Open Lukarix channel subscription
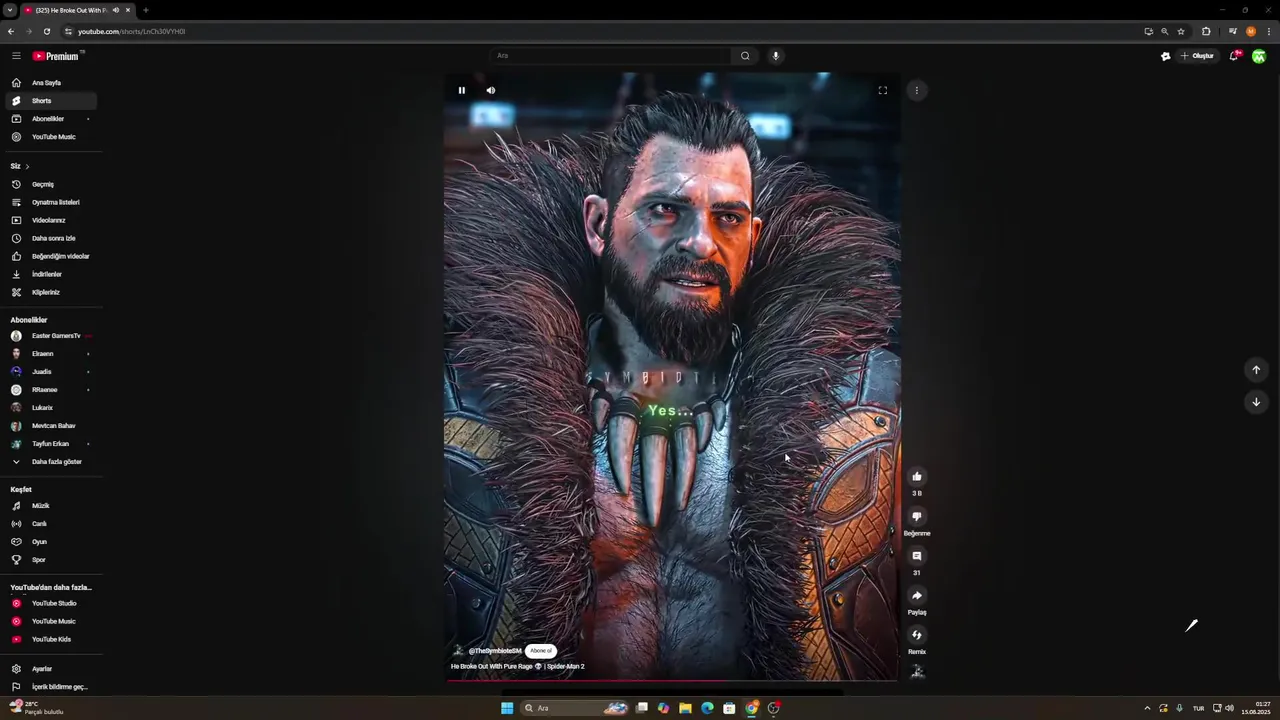The height and width of the screenshot is (720, 1280). coord(50,408)
